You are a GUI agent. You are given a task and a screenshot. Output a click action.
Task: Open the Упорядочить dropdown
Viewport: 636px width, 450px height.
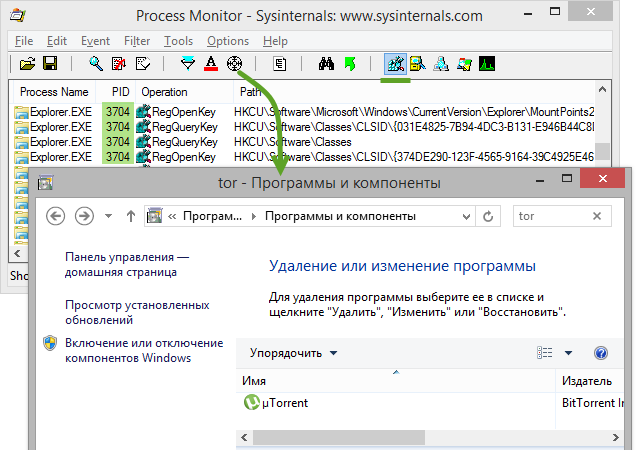pos(294,353)
